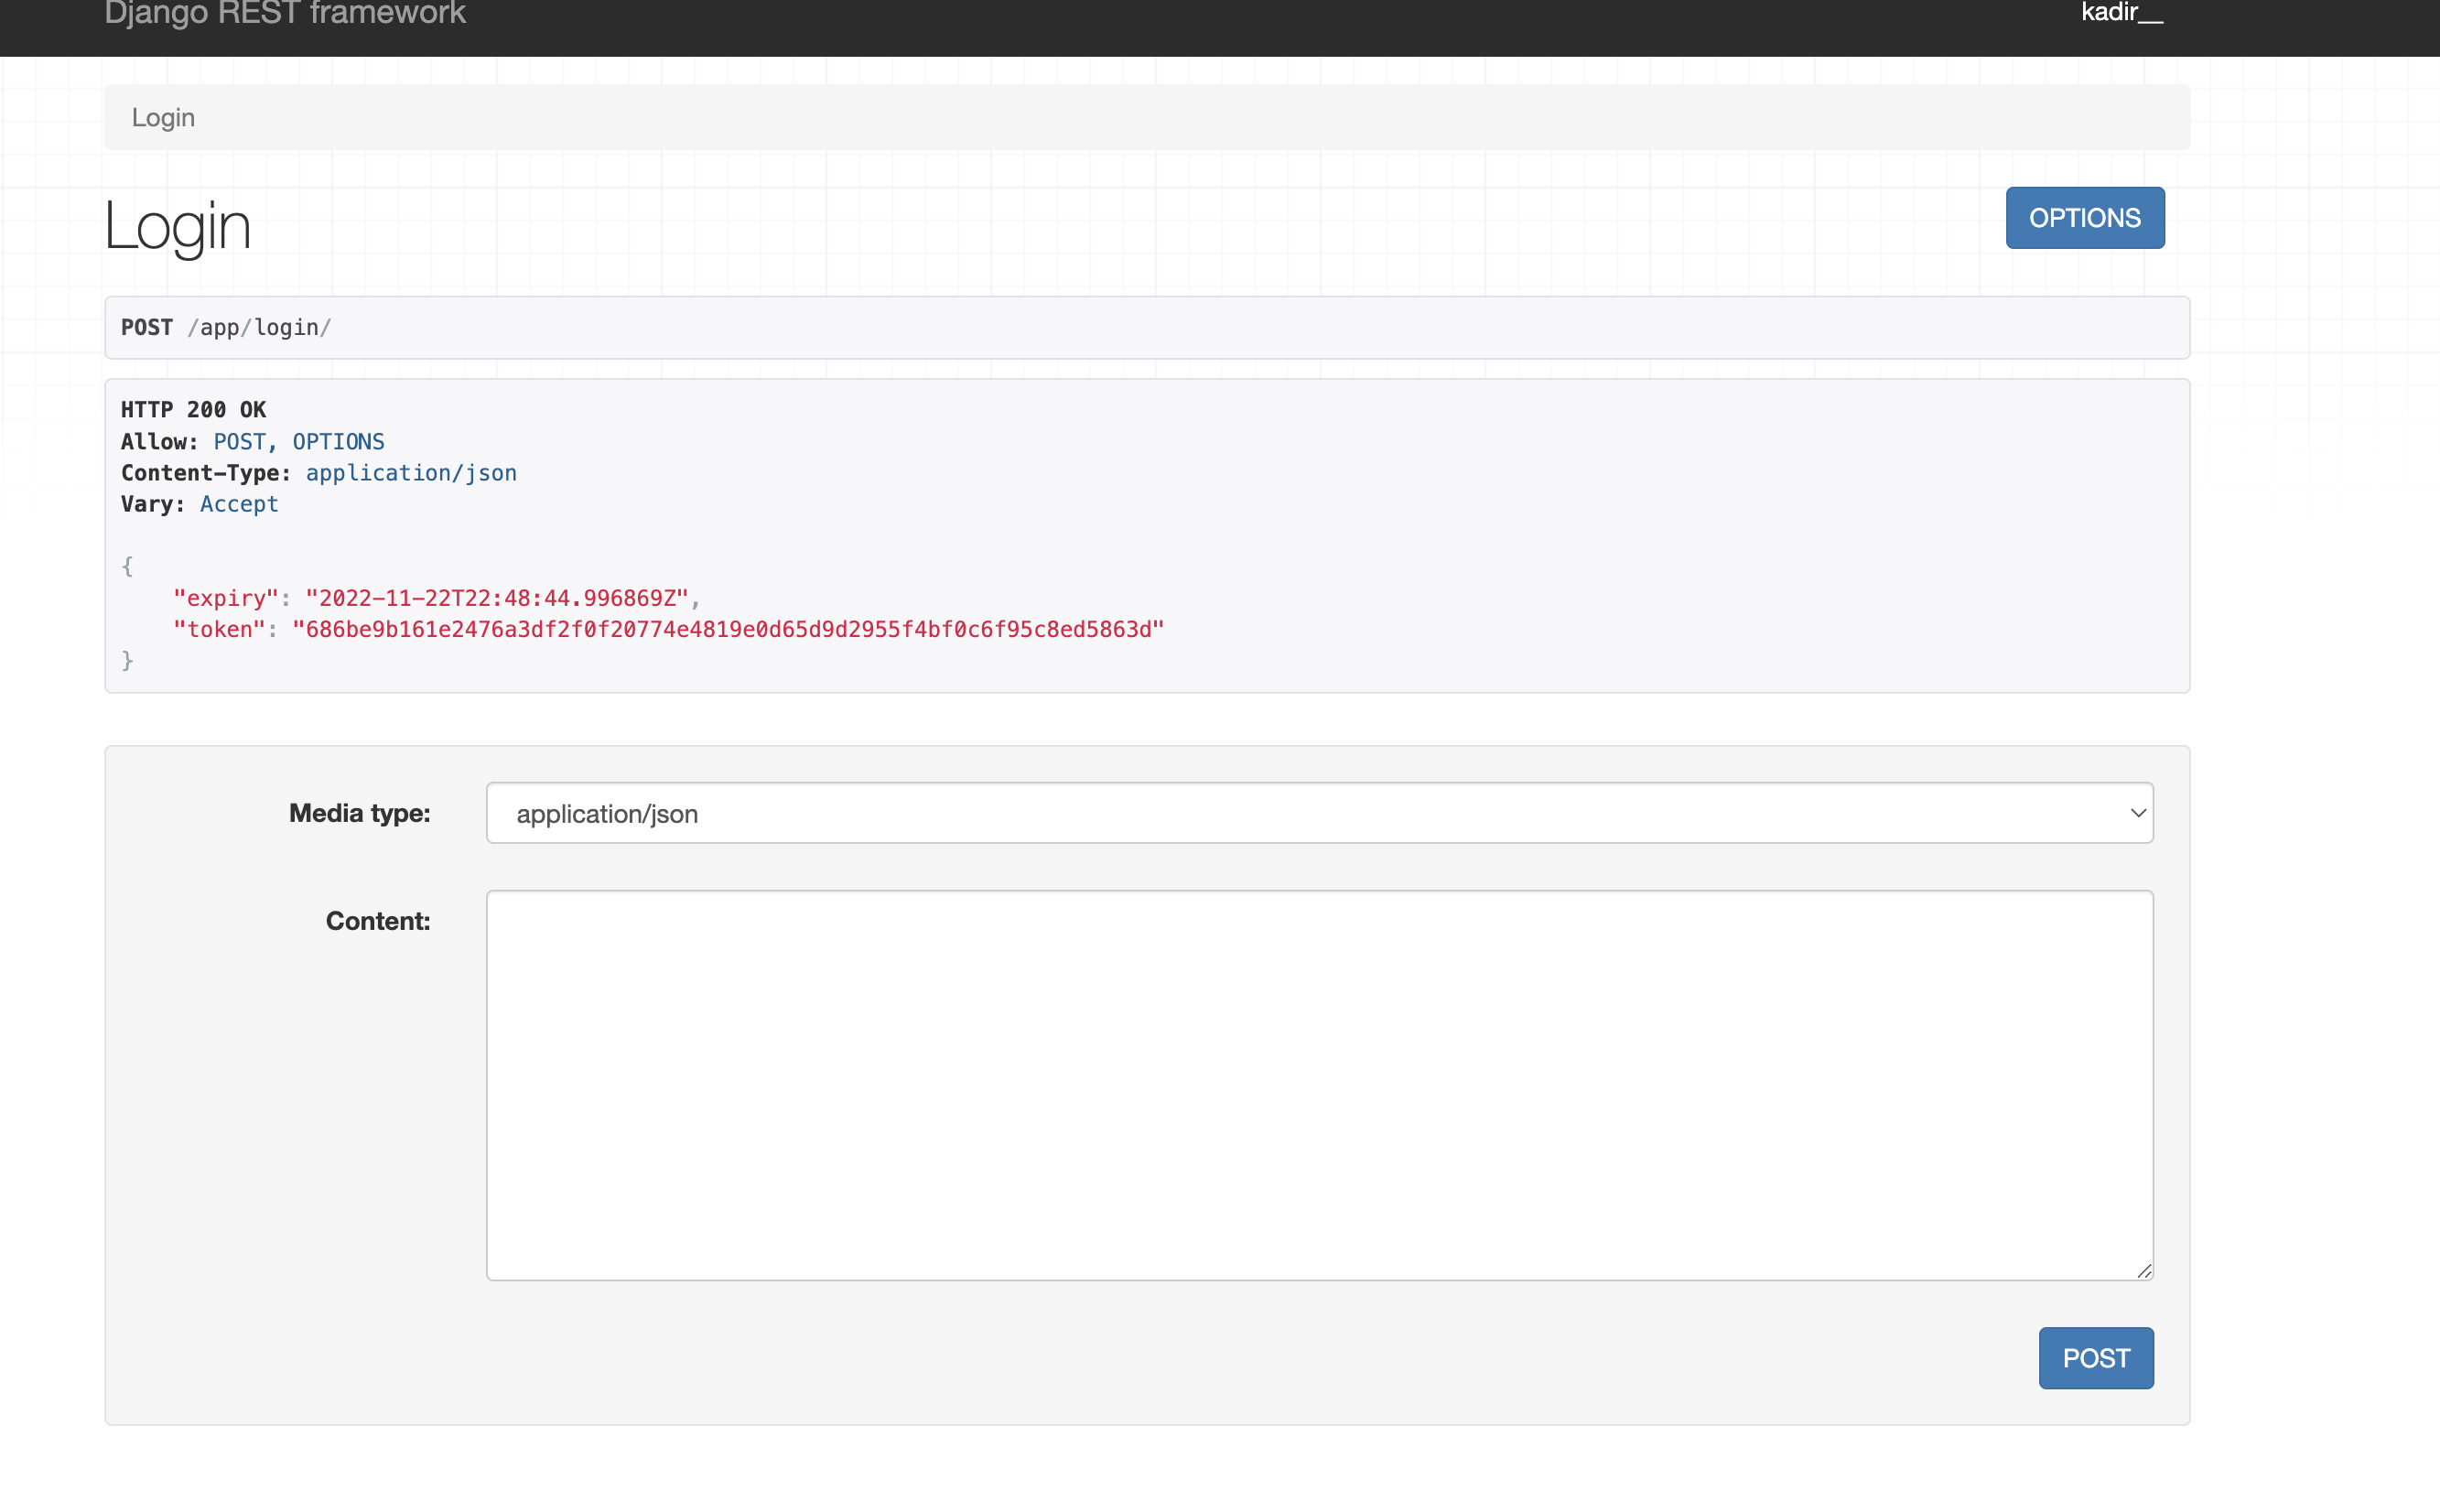The image size is (2440, 1512).
Task: Click the textarea resize handle
Action: click(x=2144, y=1271)
